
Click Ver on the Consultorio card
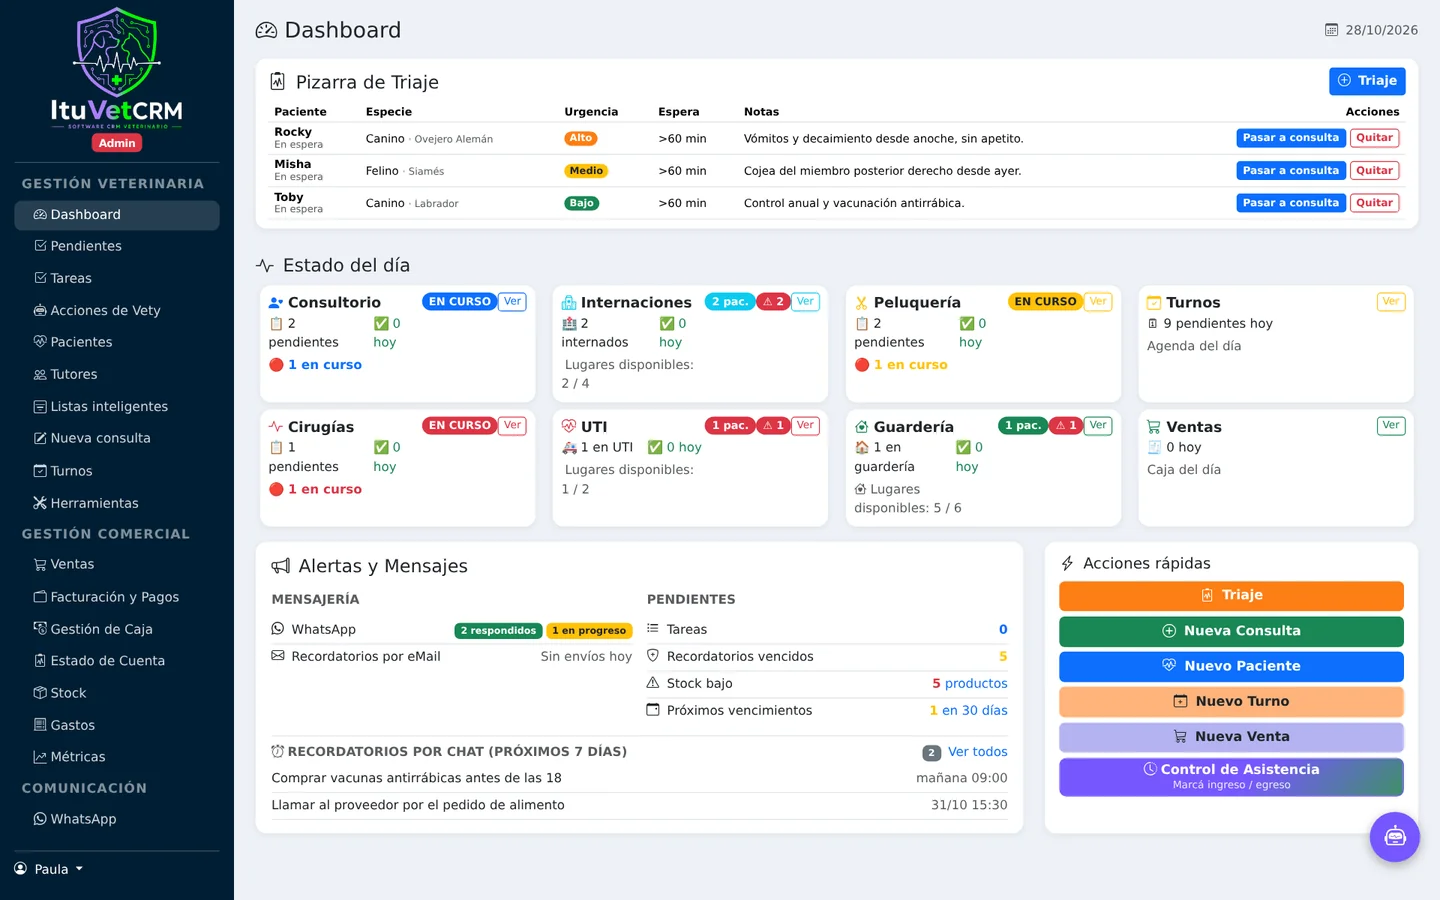(x=512, y=301)
